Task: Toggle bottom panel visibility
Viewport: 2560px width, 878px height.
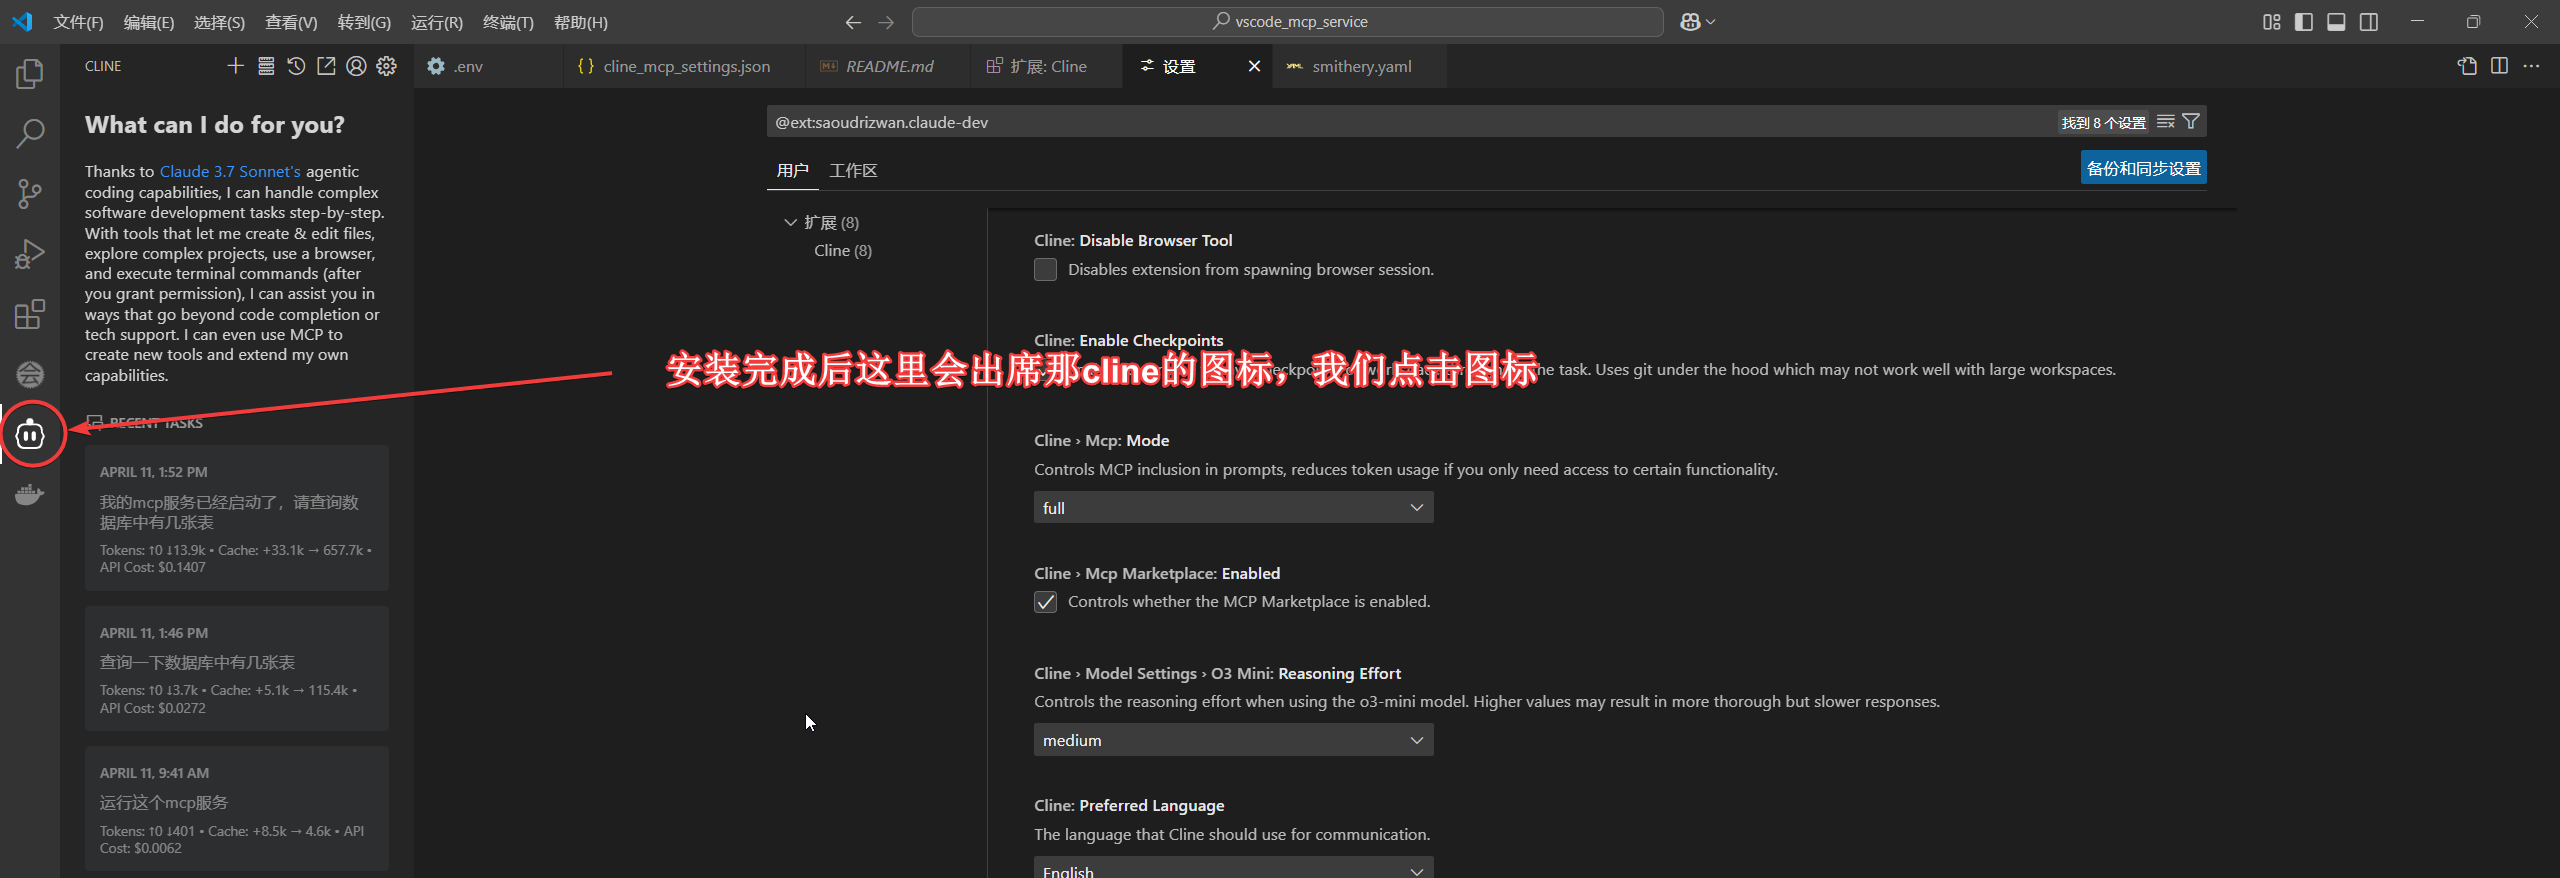Action: click(x=2336, y=22)
